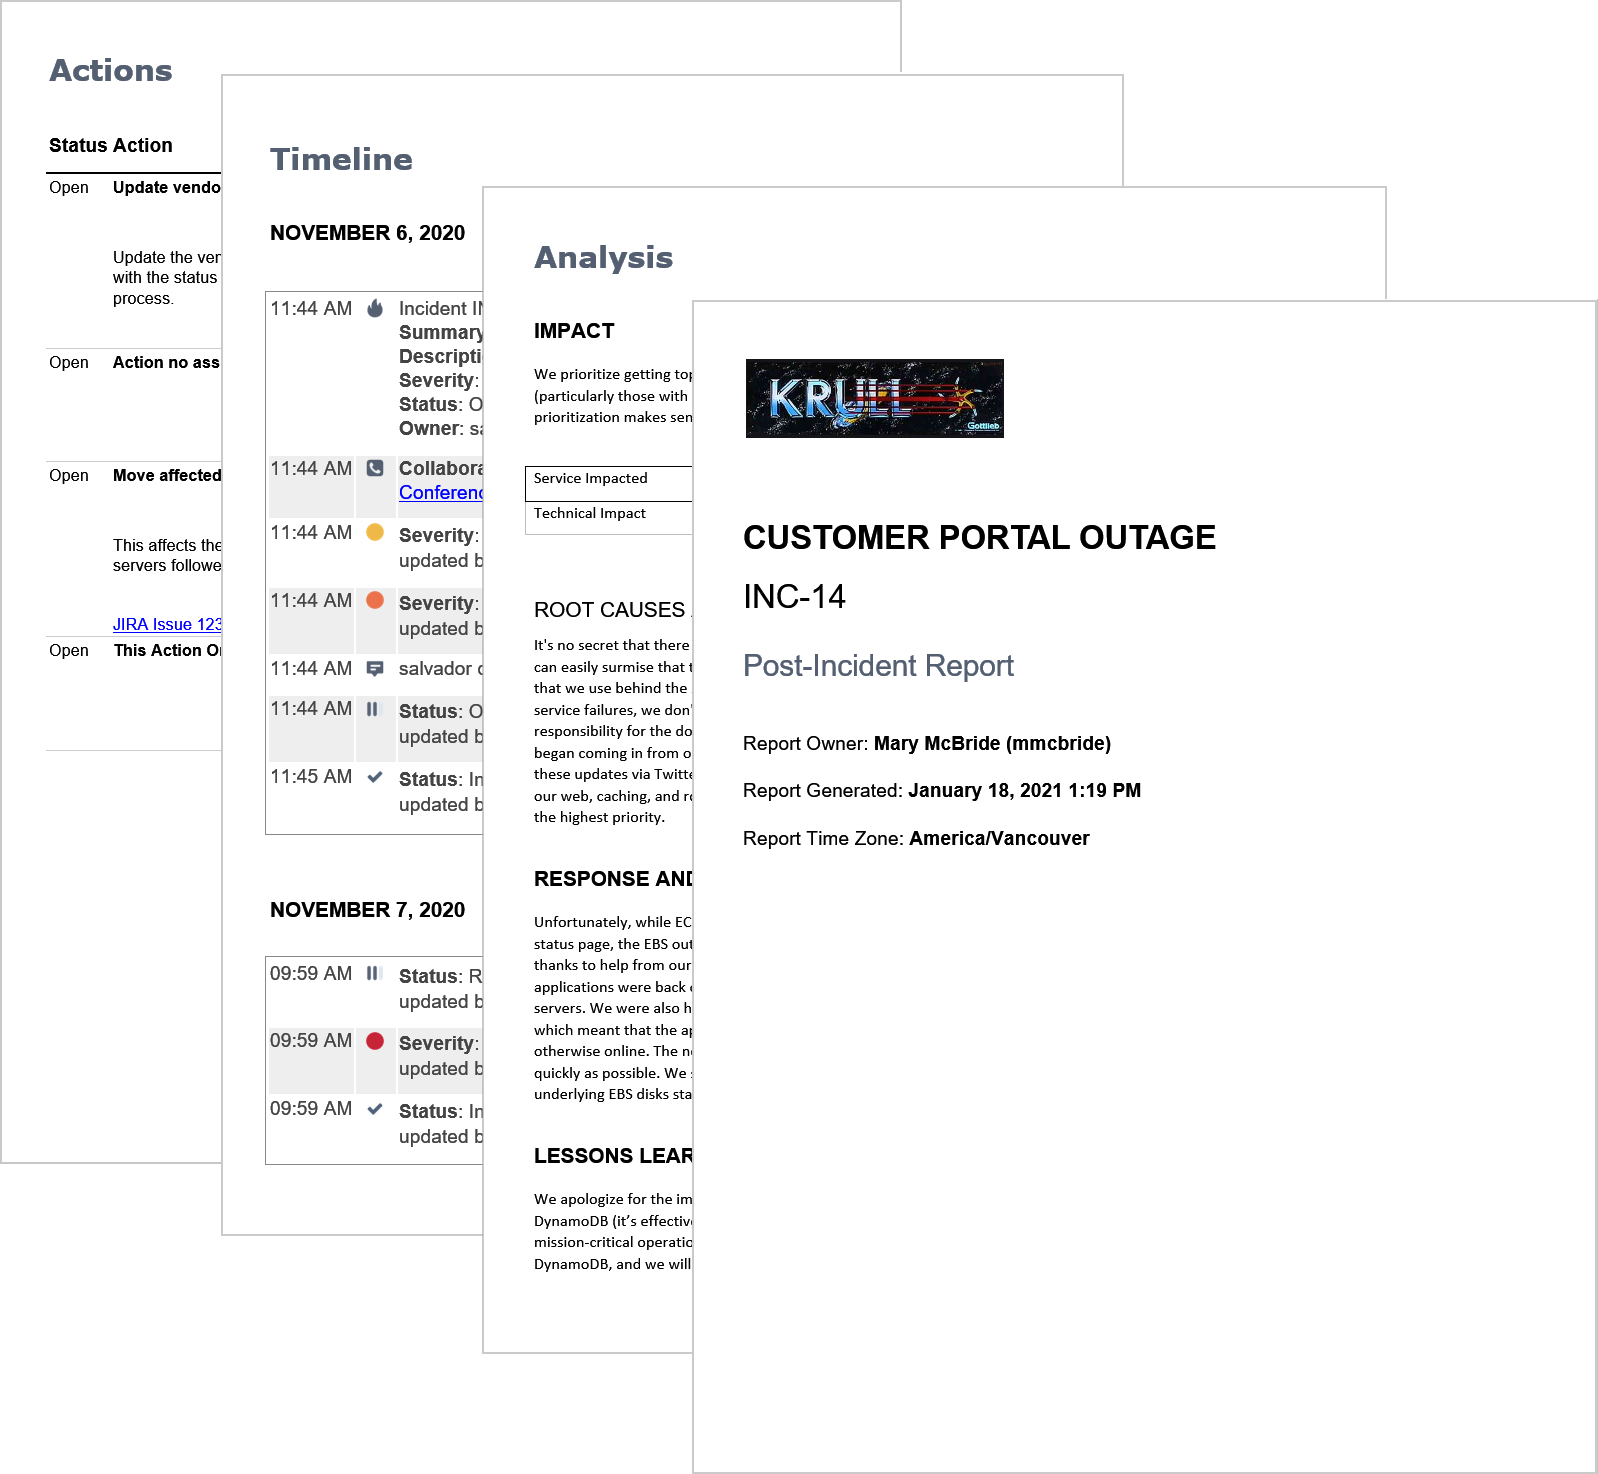Click the NOVEMBER 7, 2020 date heading
This screenshot has height=1474, width=1598.
(x=367, y=910)
